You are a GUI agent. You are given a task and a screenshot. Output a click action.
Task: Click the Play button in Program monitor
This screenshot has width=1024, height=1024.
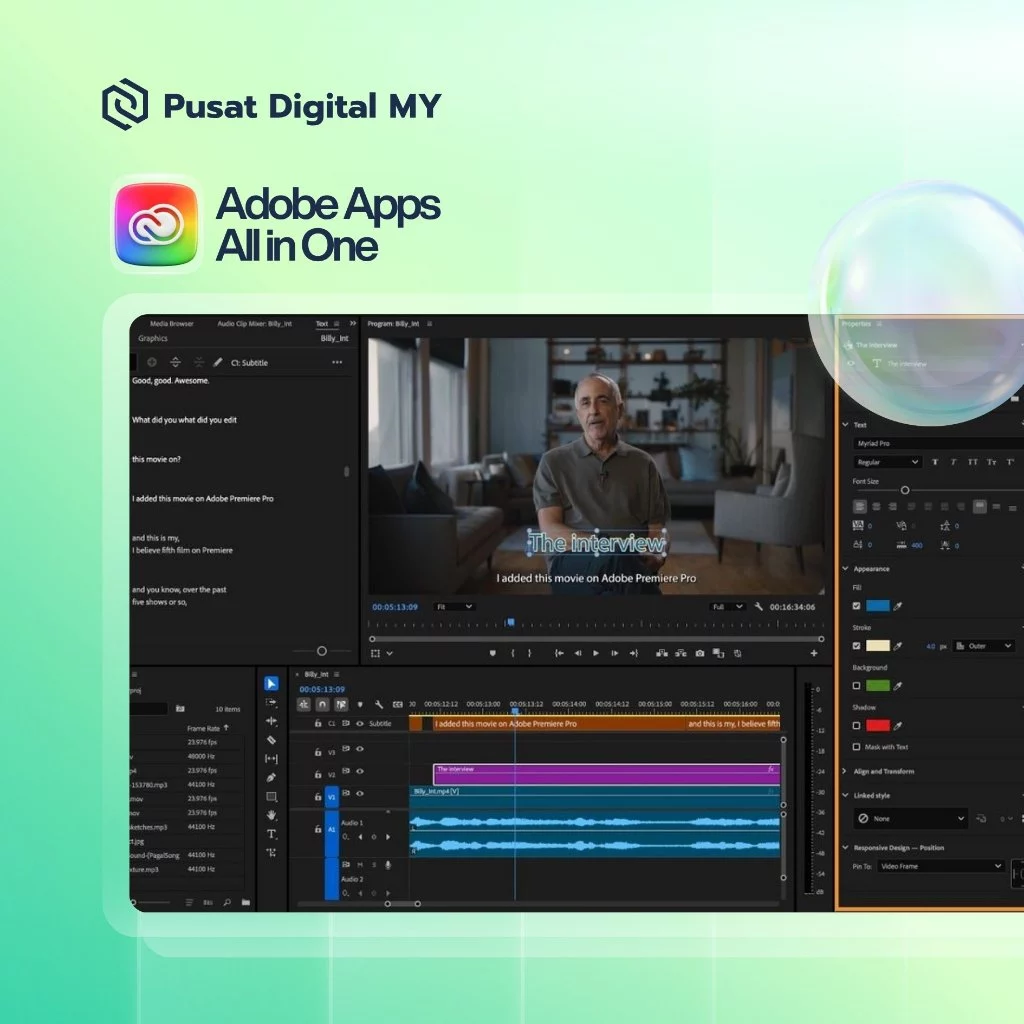pyautogui.click(x=596, y=653)
